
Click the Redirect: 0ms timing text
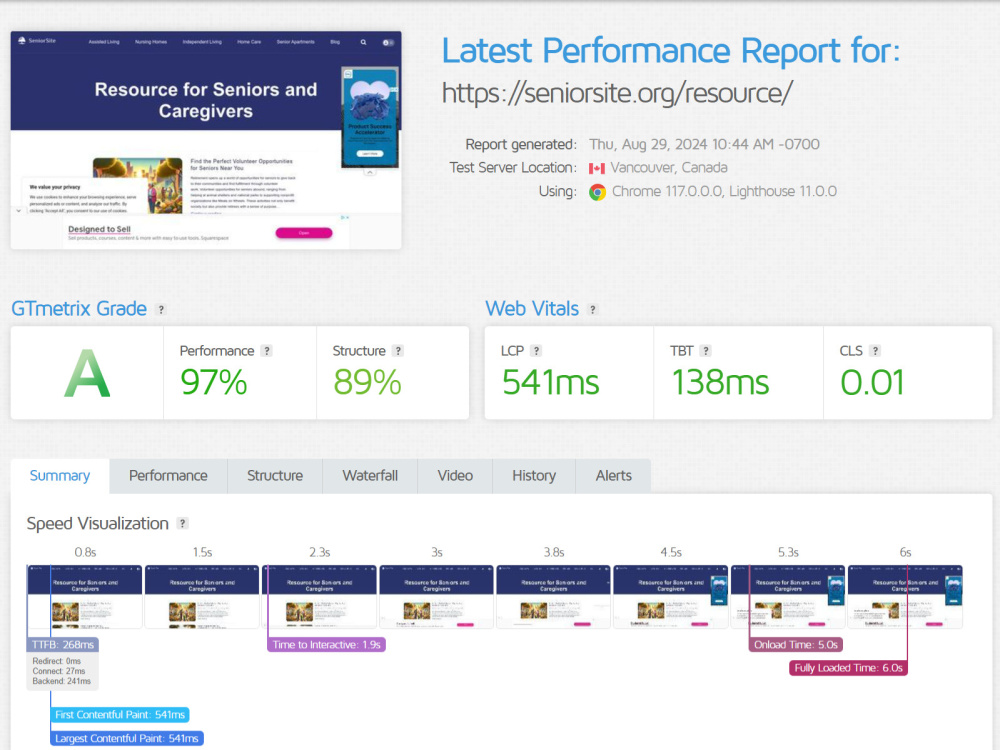[57, 661]
